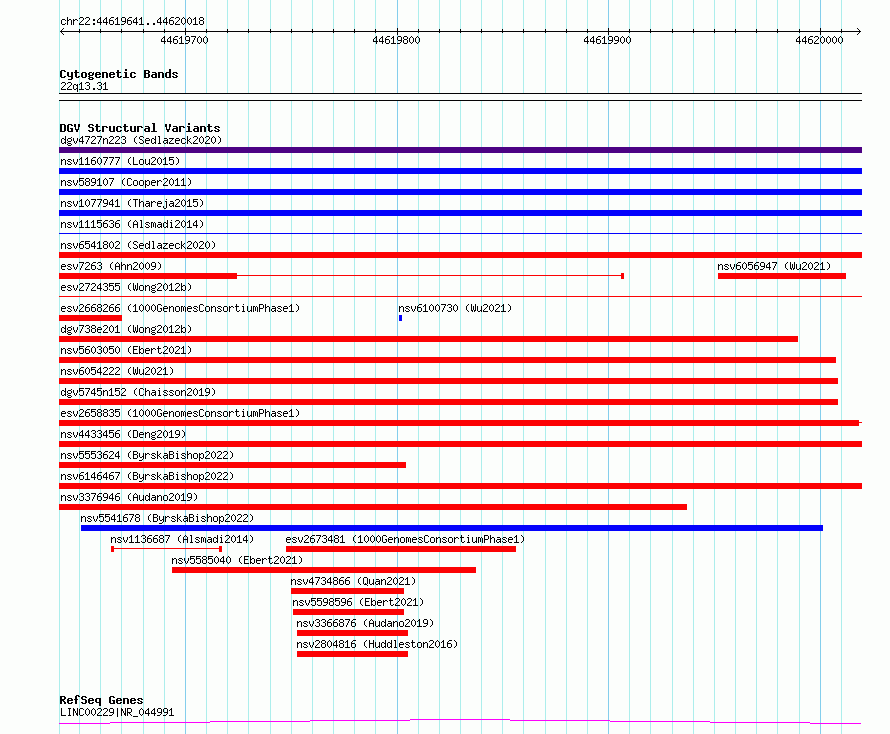Open the nsv6056947 (Wu2021) variant label
The height and width of the screenshot is (734, 890).
click(774, 266)
